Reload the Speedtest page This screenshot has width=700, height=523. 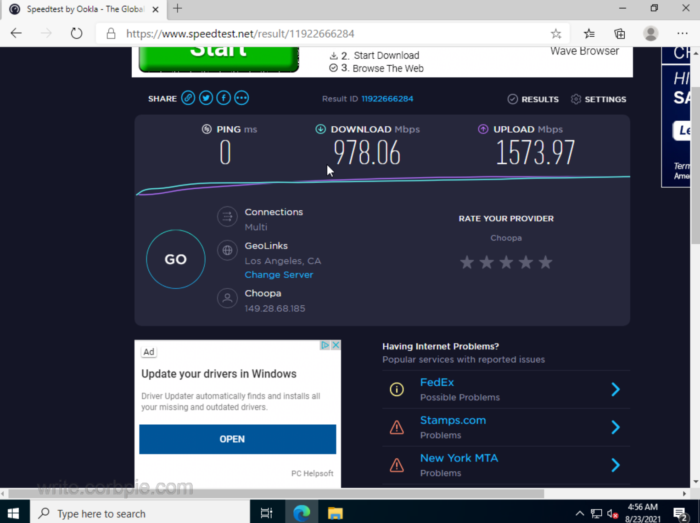[76, 33]
